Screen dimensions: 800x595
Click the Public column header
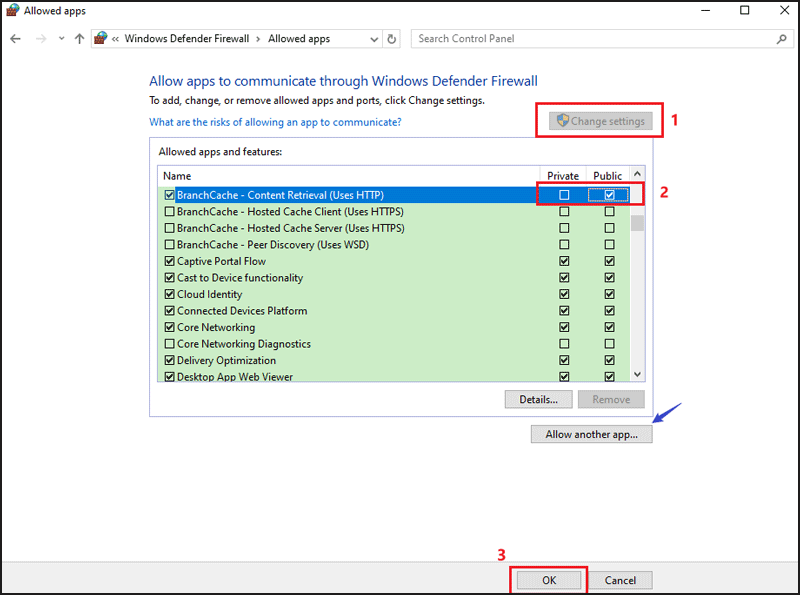(607, 176)
